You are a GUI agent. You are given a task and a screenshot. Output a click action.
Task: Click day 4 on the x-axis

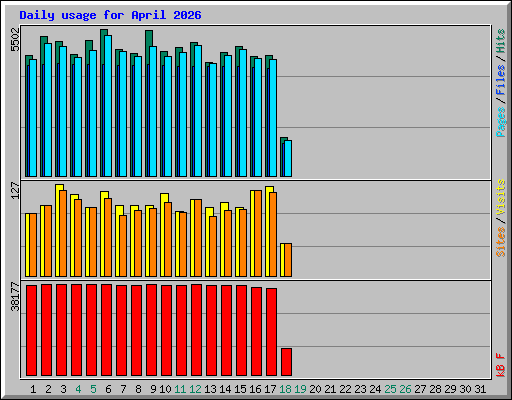tap(78, 389)
